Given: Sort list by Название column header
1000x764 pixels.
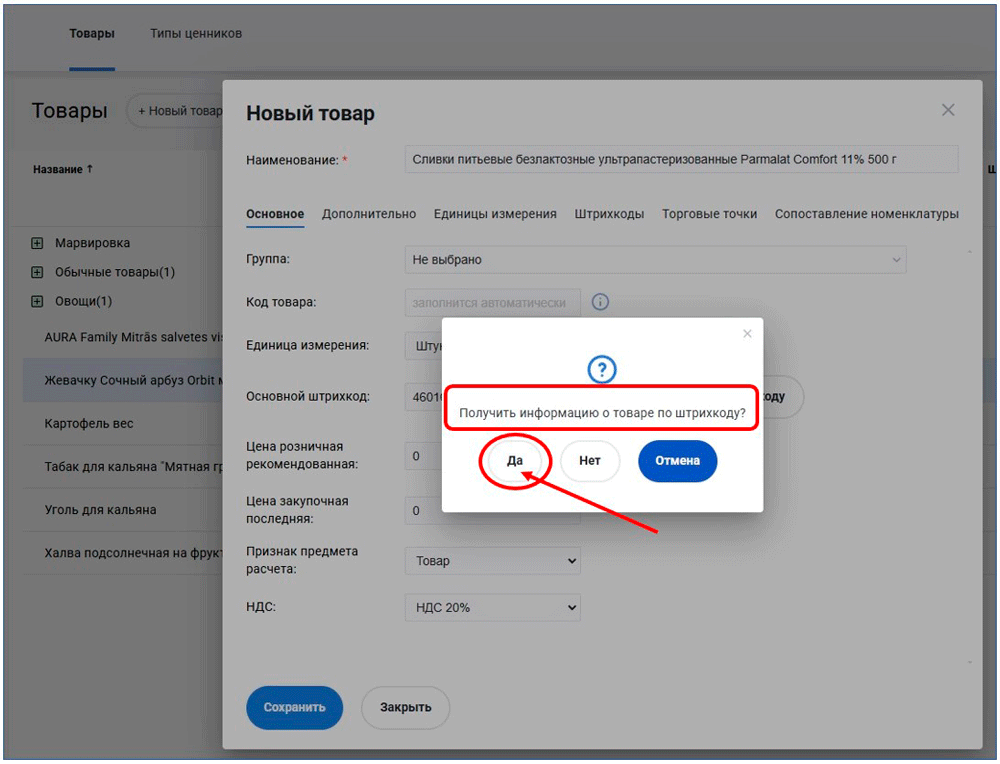Looking at the screenshot, I should coord(62,170).
